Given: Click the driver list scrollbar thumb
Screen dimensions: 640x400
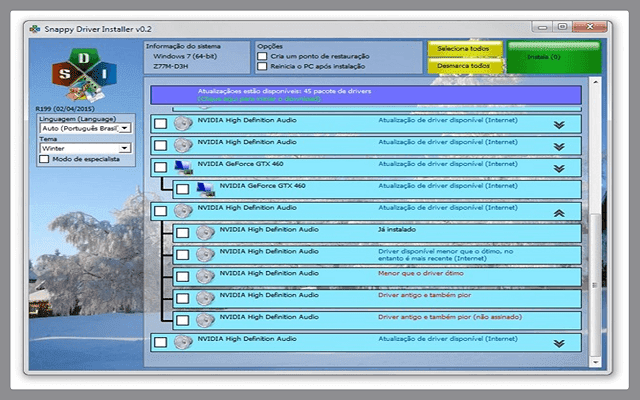Looking at the screenshot, I should pos(596,285).
